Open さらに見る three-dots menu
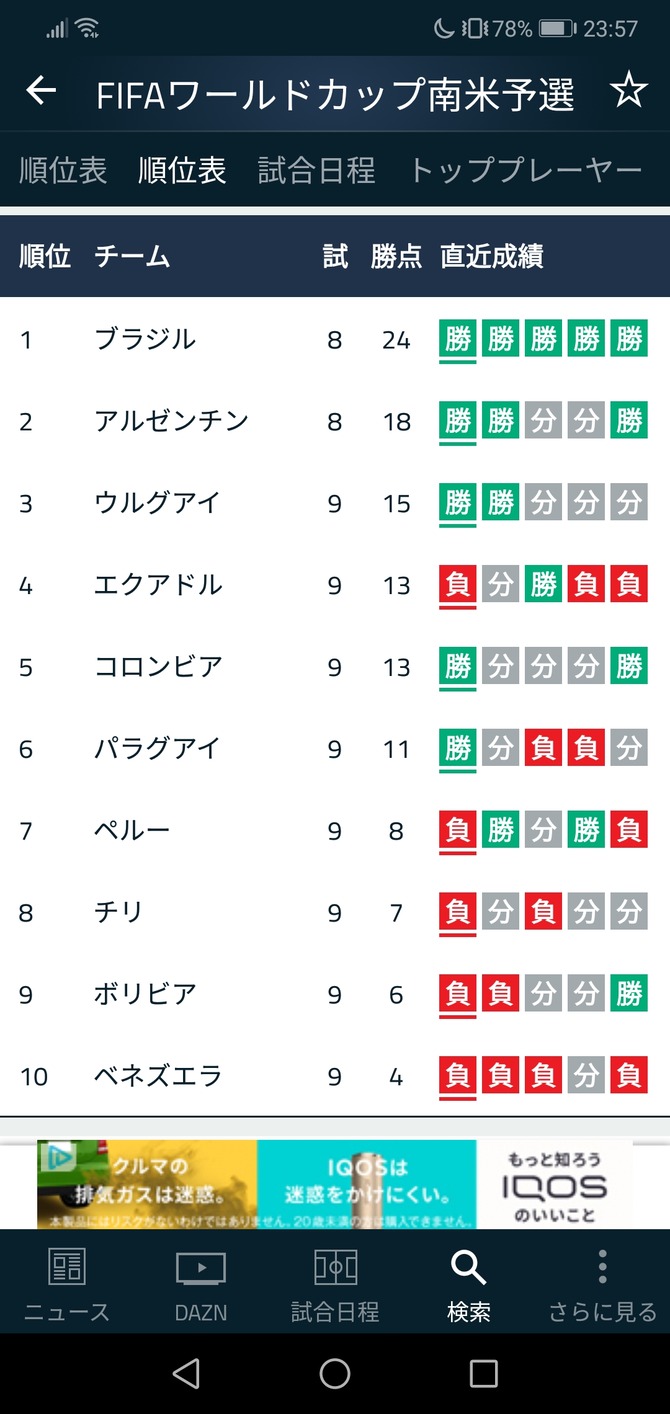The height and width of the screenshot is (1414, 670). pyautogui.click(x=602, y=1267)
